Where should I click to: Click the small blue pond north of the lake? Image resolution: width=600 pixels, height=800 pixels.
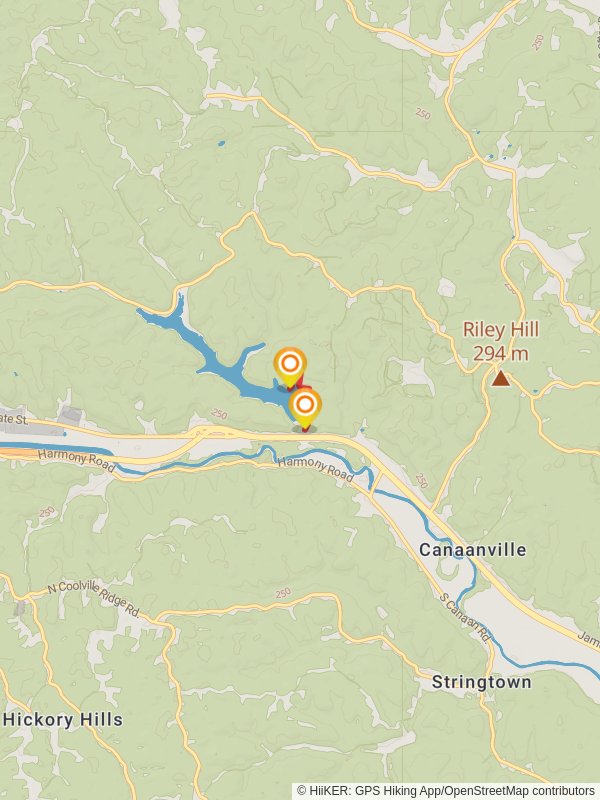(x=221, y=144)
